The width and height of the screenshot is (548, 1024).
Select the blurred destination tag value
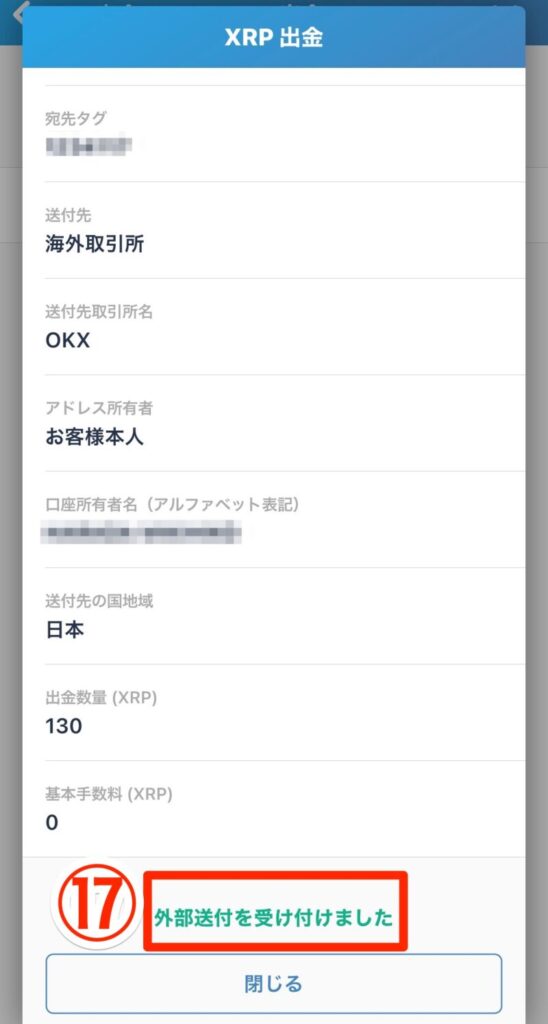click(89, 145)
